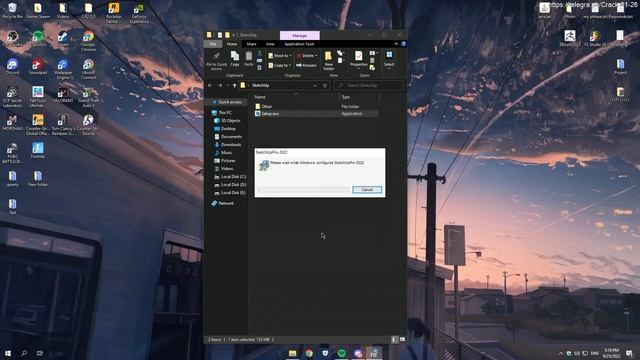Open recent locations dropdown arrow
This screenshot has height=360, width=640.
[x=227, y=85]
